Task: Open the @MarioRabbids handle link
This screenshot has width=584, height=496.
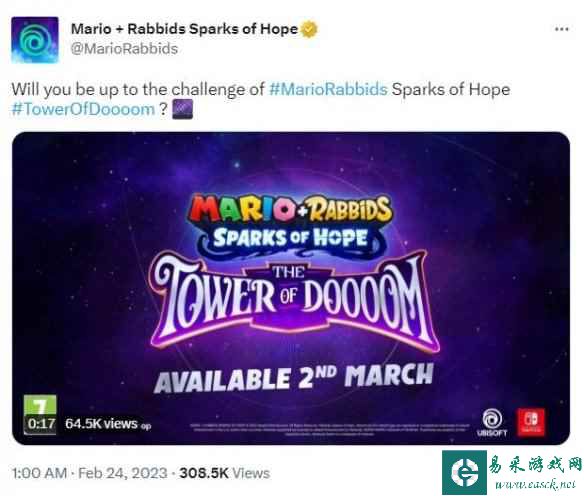Action: [124, 49]
